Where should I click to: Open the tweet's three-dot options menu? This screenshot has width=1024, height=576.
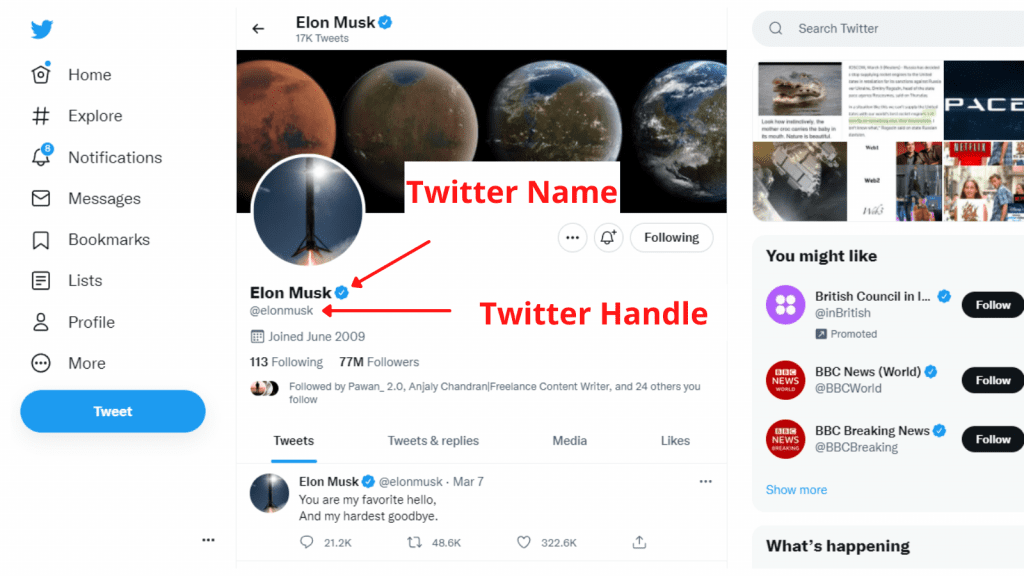click(705, 481)
